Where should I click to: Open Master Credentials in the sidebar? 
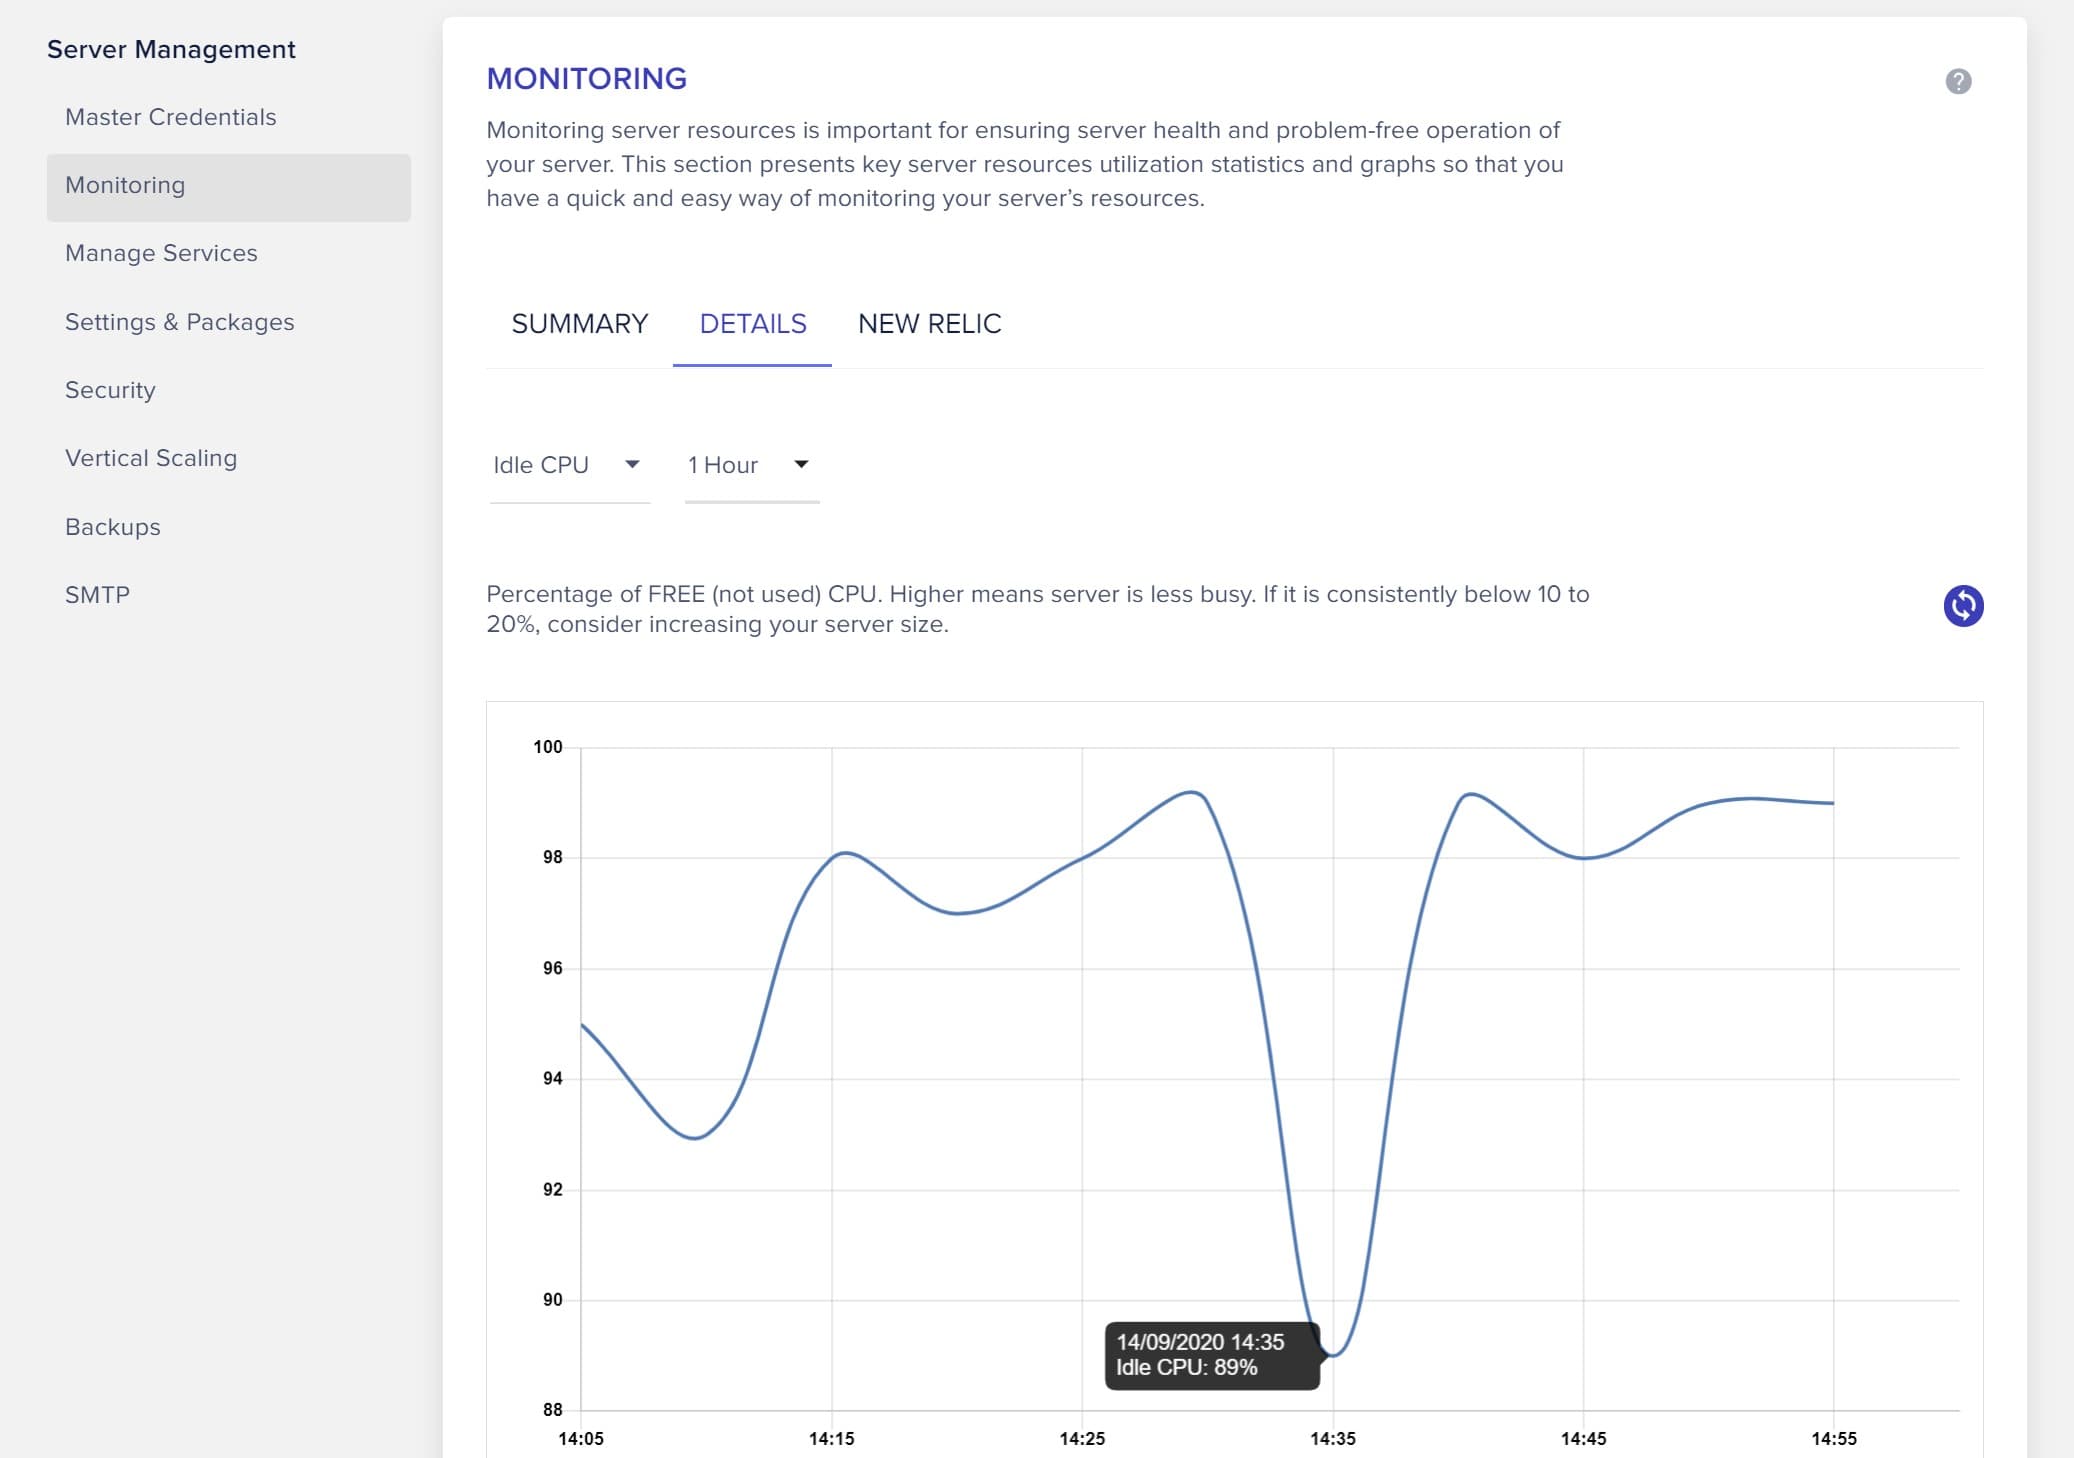(170, 117)
